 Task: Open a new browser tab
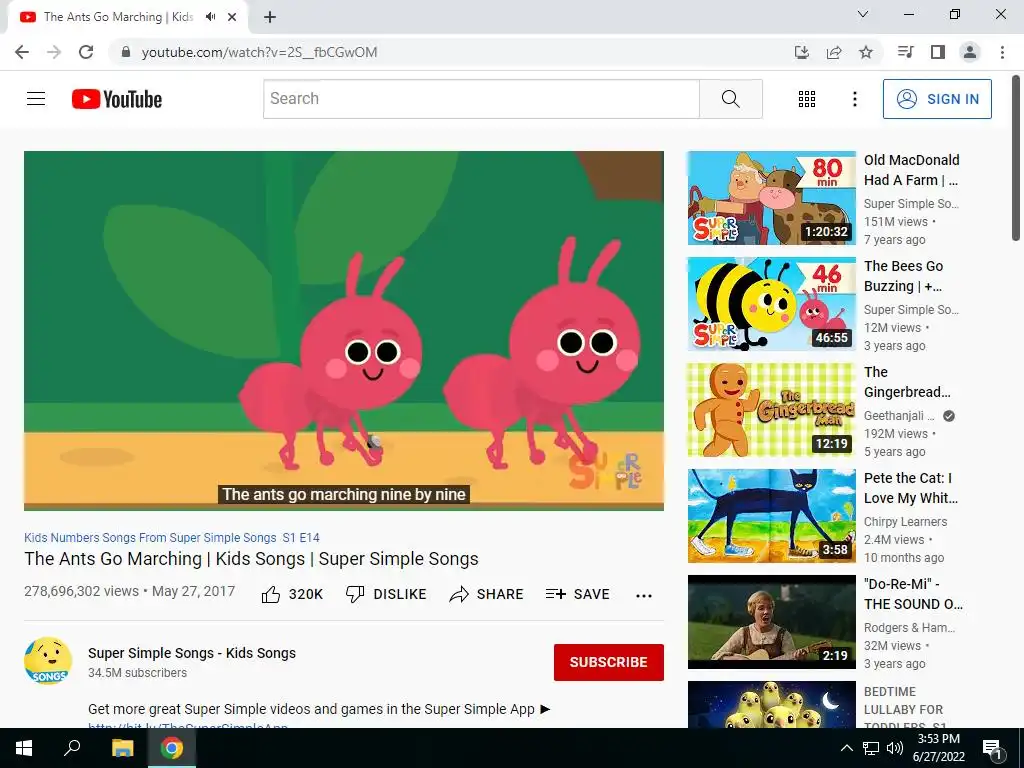click(x=270, y=17)
